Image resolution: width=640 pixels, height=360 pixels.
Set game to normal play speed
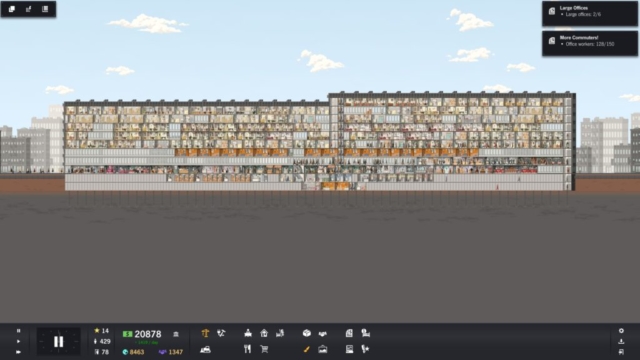tap(18, 341)
